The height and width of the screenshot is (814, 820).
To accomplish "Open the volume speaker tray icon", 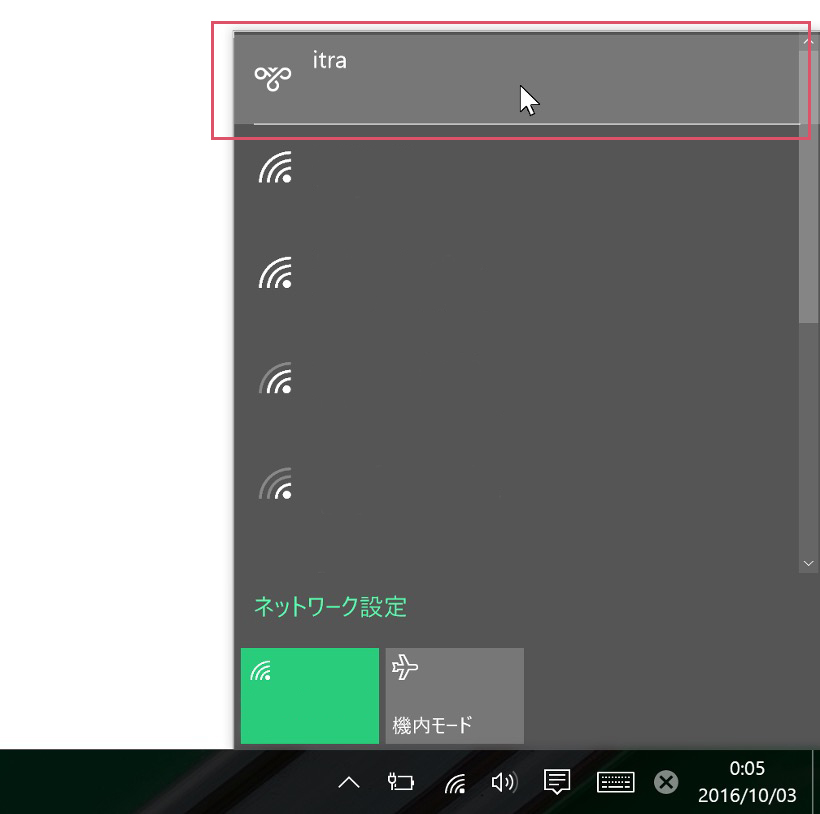I will click(504, 782).
